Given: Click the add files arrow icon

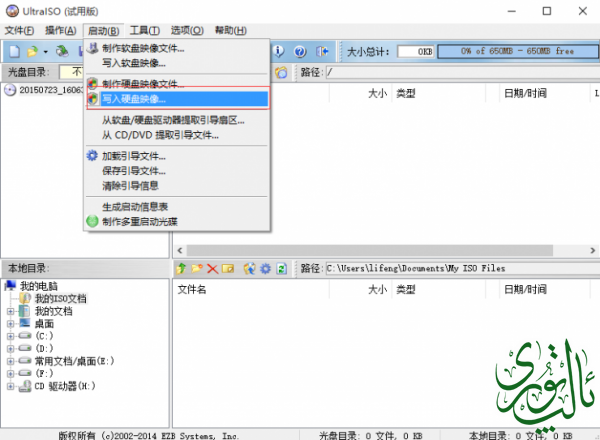Looking at the screenshot, I should (x=249, y=269).
